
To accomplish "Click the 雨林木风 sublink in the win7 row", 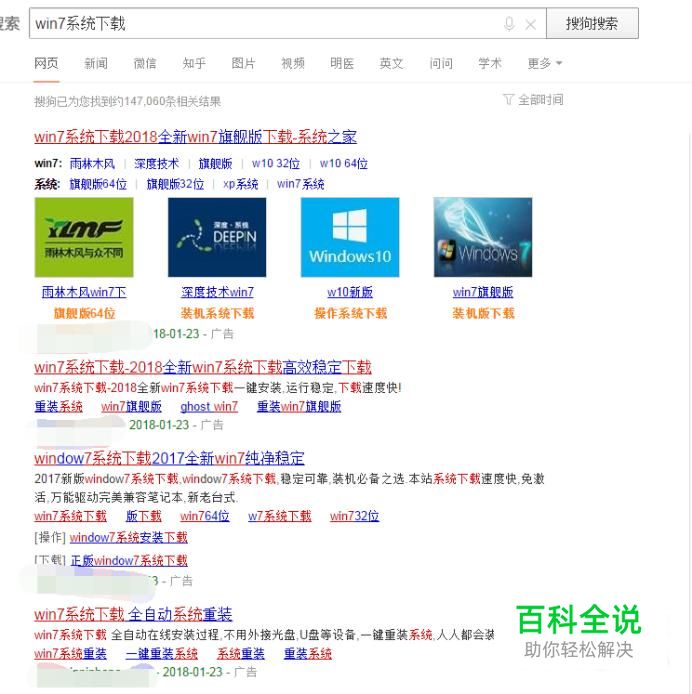I will [x=92, y=164].
